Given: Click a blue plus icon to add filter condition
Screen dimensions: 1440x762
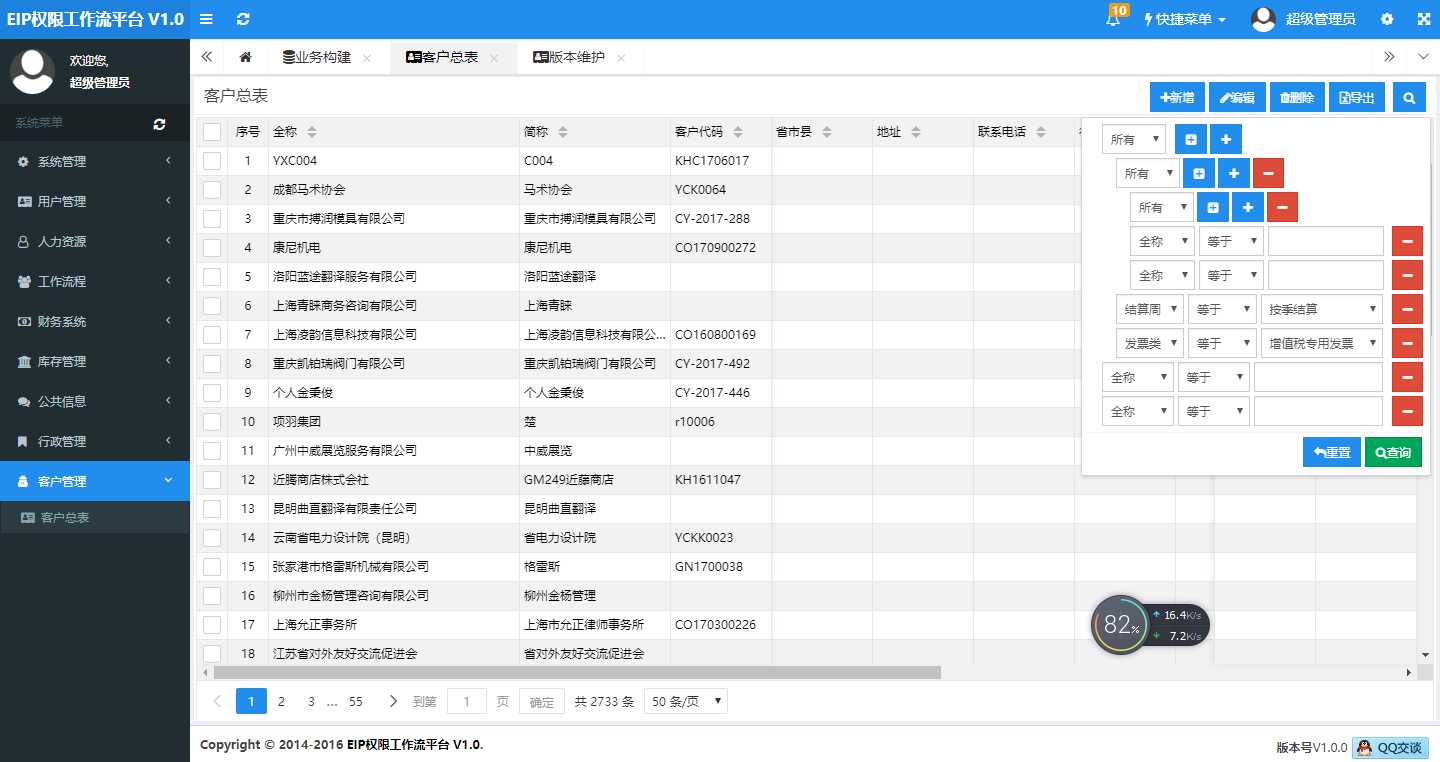Looking at the screenshot, I should click(x=1226, y=138).
